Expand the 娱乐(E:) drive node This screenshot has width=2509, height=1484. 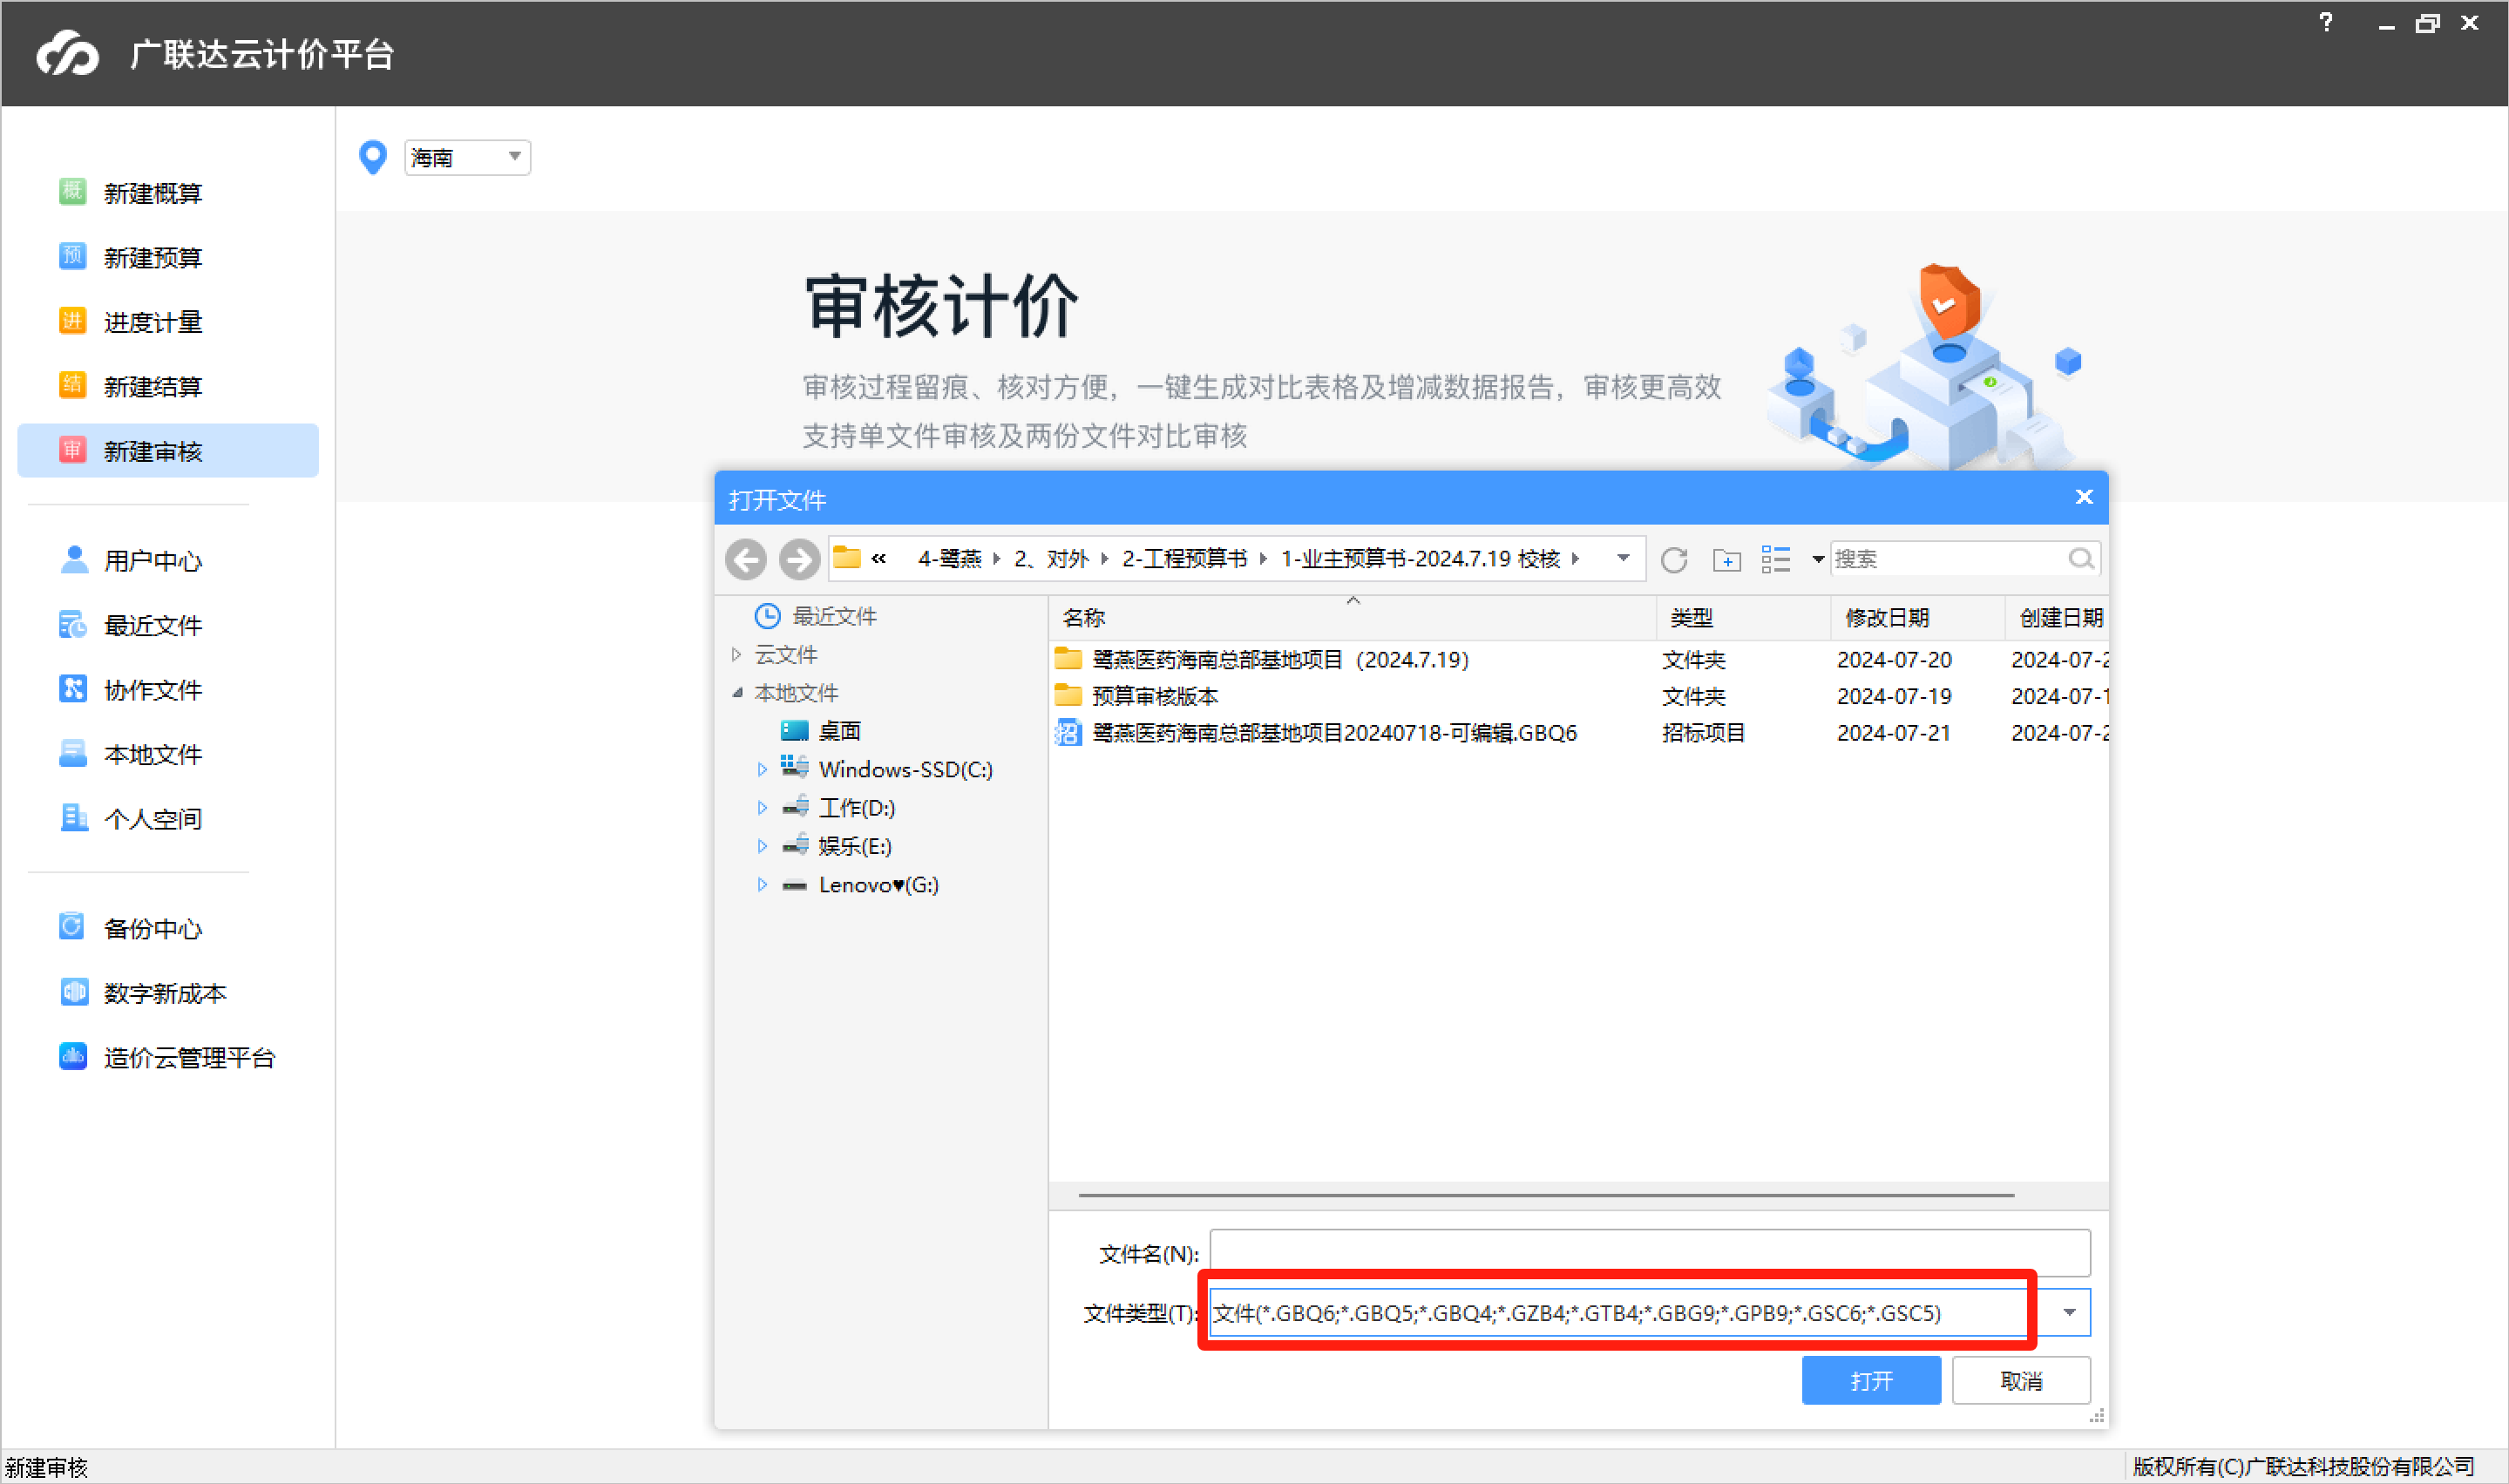tap(762, 846)
